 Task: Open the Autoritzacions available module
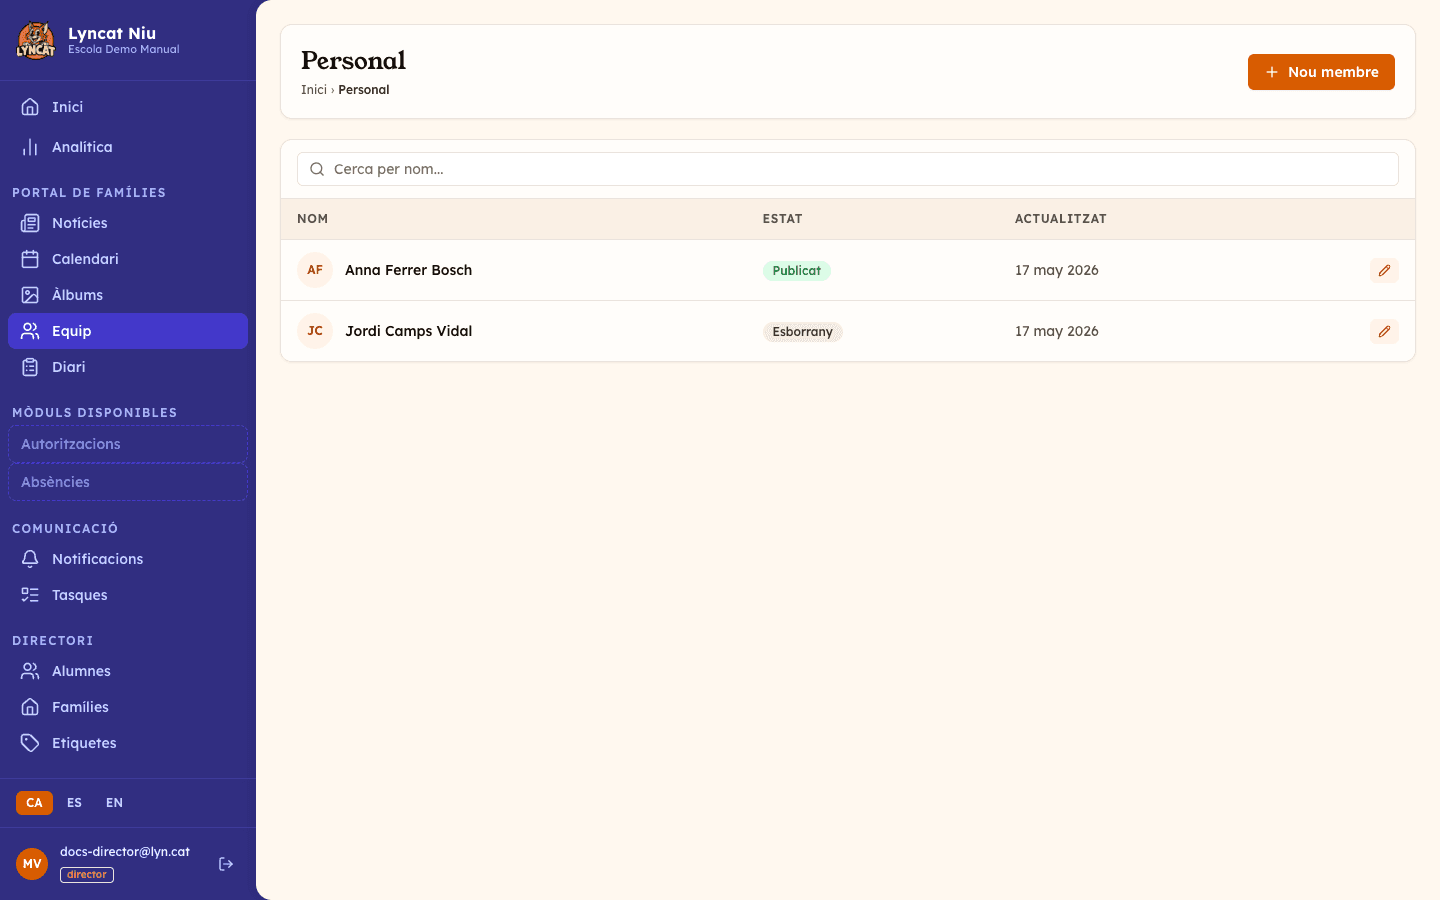(x=128, y=444)
